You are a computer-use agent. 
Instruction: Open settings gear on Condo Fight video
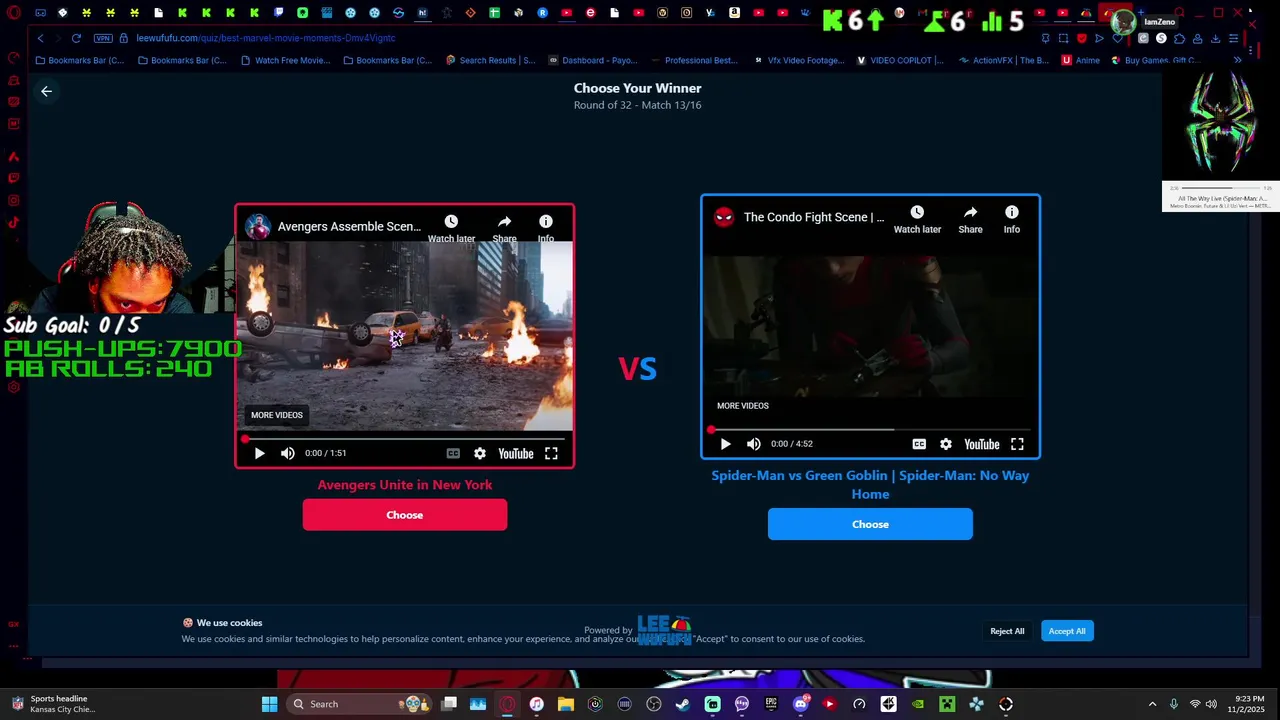click(946, 444)
